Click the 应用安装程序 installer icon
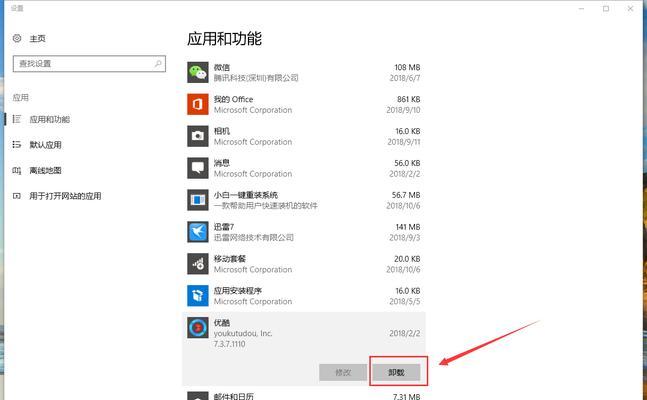Viewport: 647px width, 400px height. pos(198,296)
